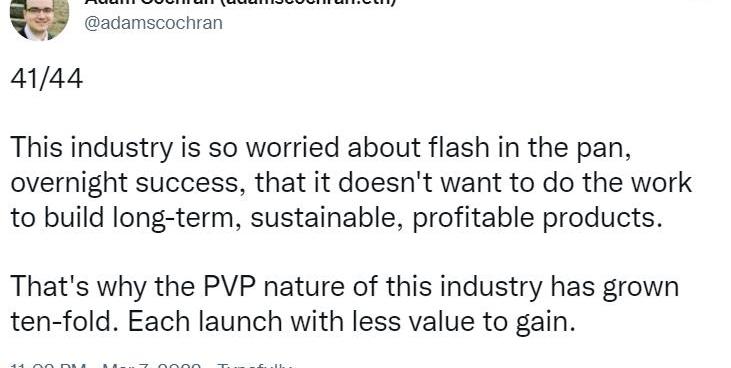
Task: Click the Typefully source link
Action: [255, 365]
